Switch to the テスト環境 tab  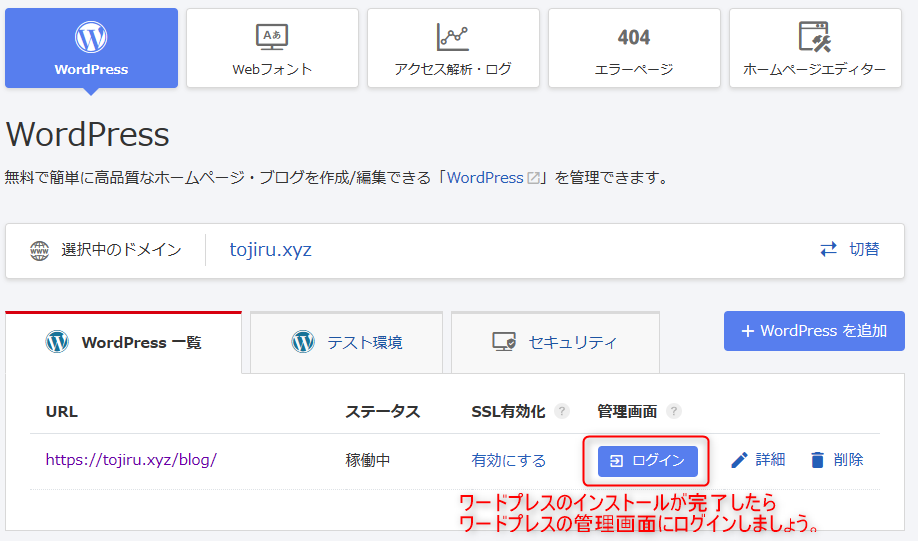(347, 343)
